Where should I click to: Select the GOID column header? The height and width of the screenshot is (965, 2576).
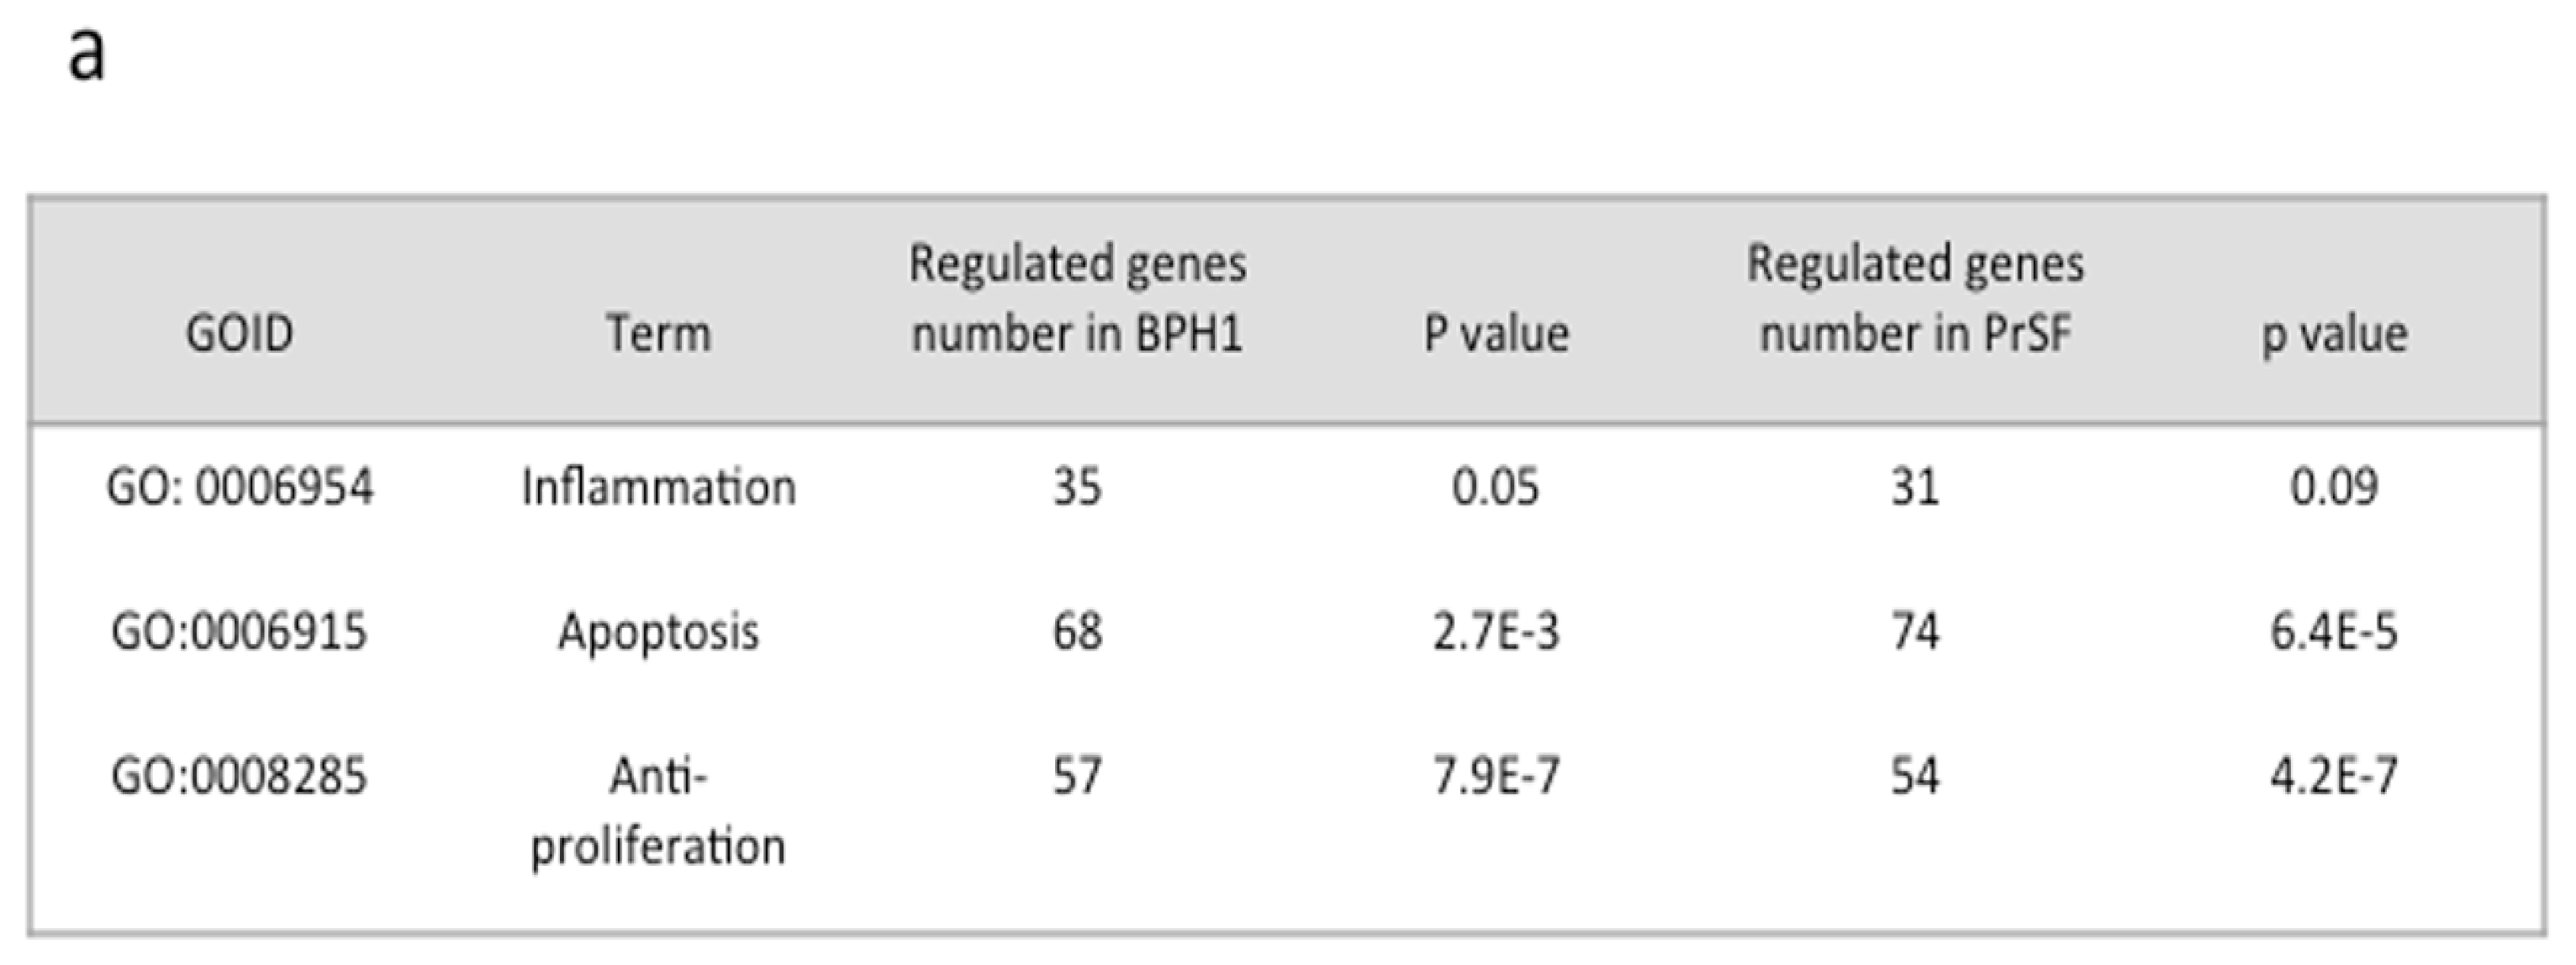pos(239,333)
